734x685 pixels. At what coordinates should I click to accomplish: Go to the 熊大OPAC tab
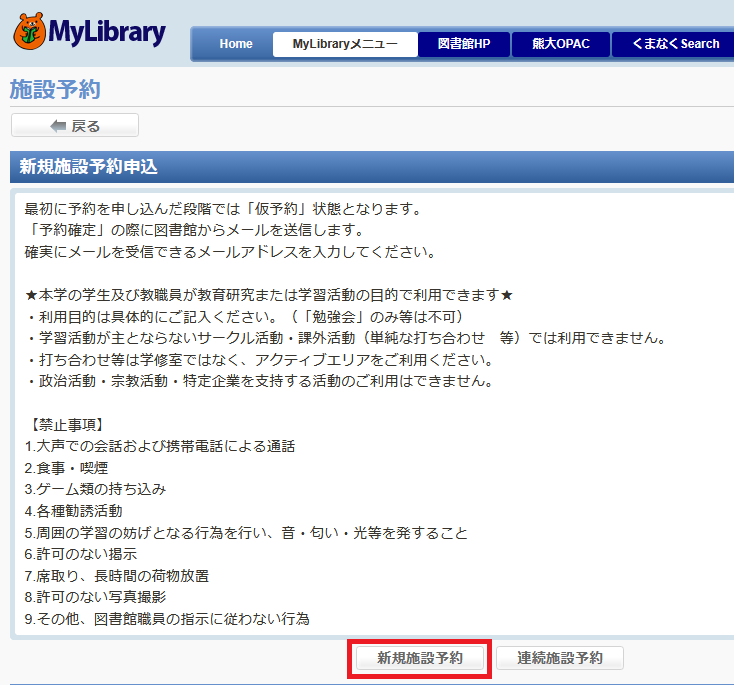[x=561, y=44]
